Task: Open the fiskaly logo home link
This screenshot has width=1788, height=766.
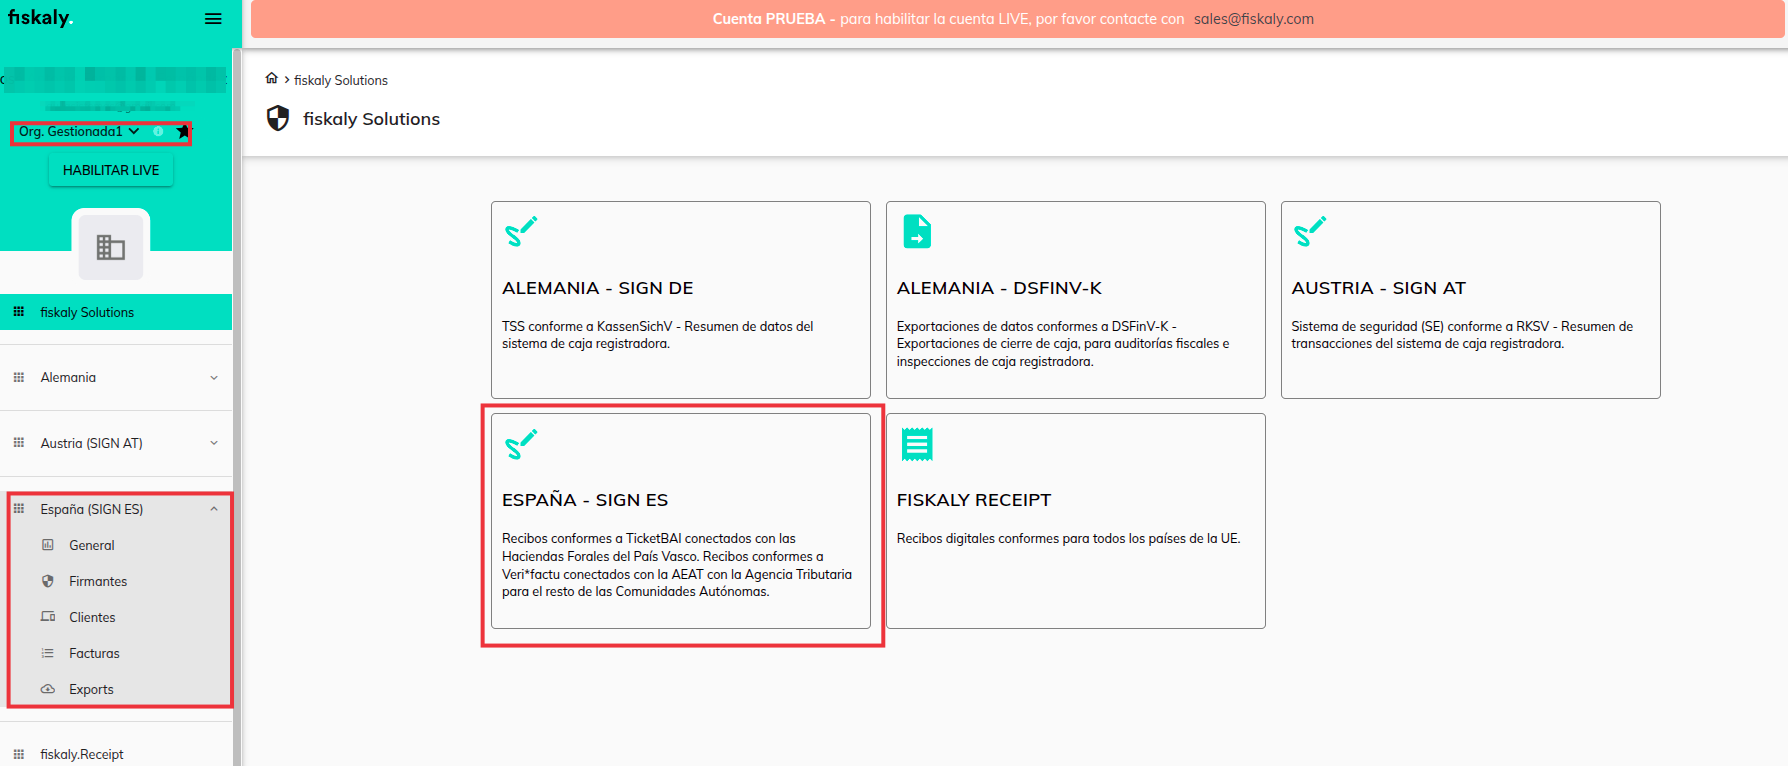Action: point(41,18)
